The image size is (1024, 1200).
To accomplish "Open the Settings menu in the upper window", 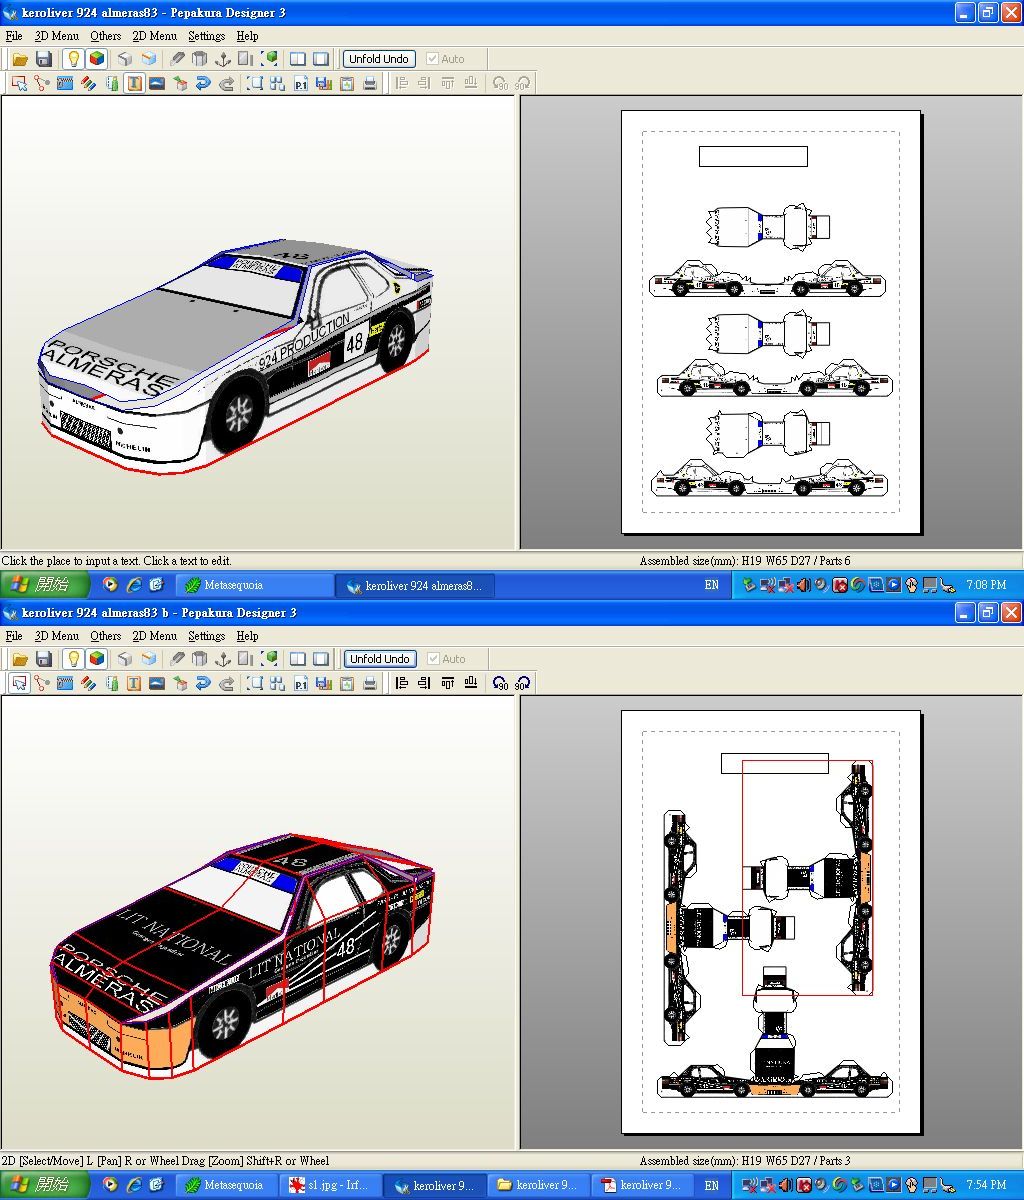I will (x=206, y=36).
